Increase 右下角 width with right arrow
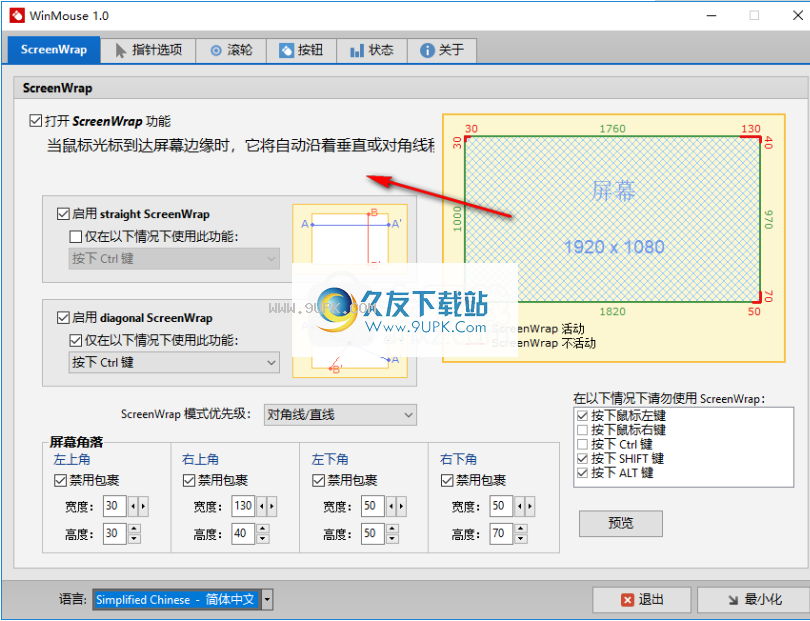The width and height of the screenshot is (810, 621). pyautogui.click(x=530, y=506)
